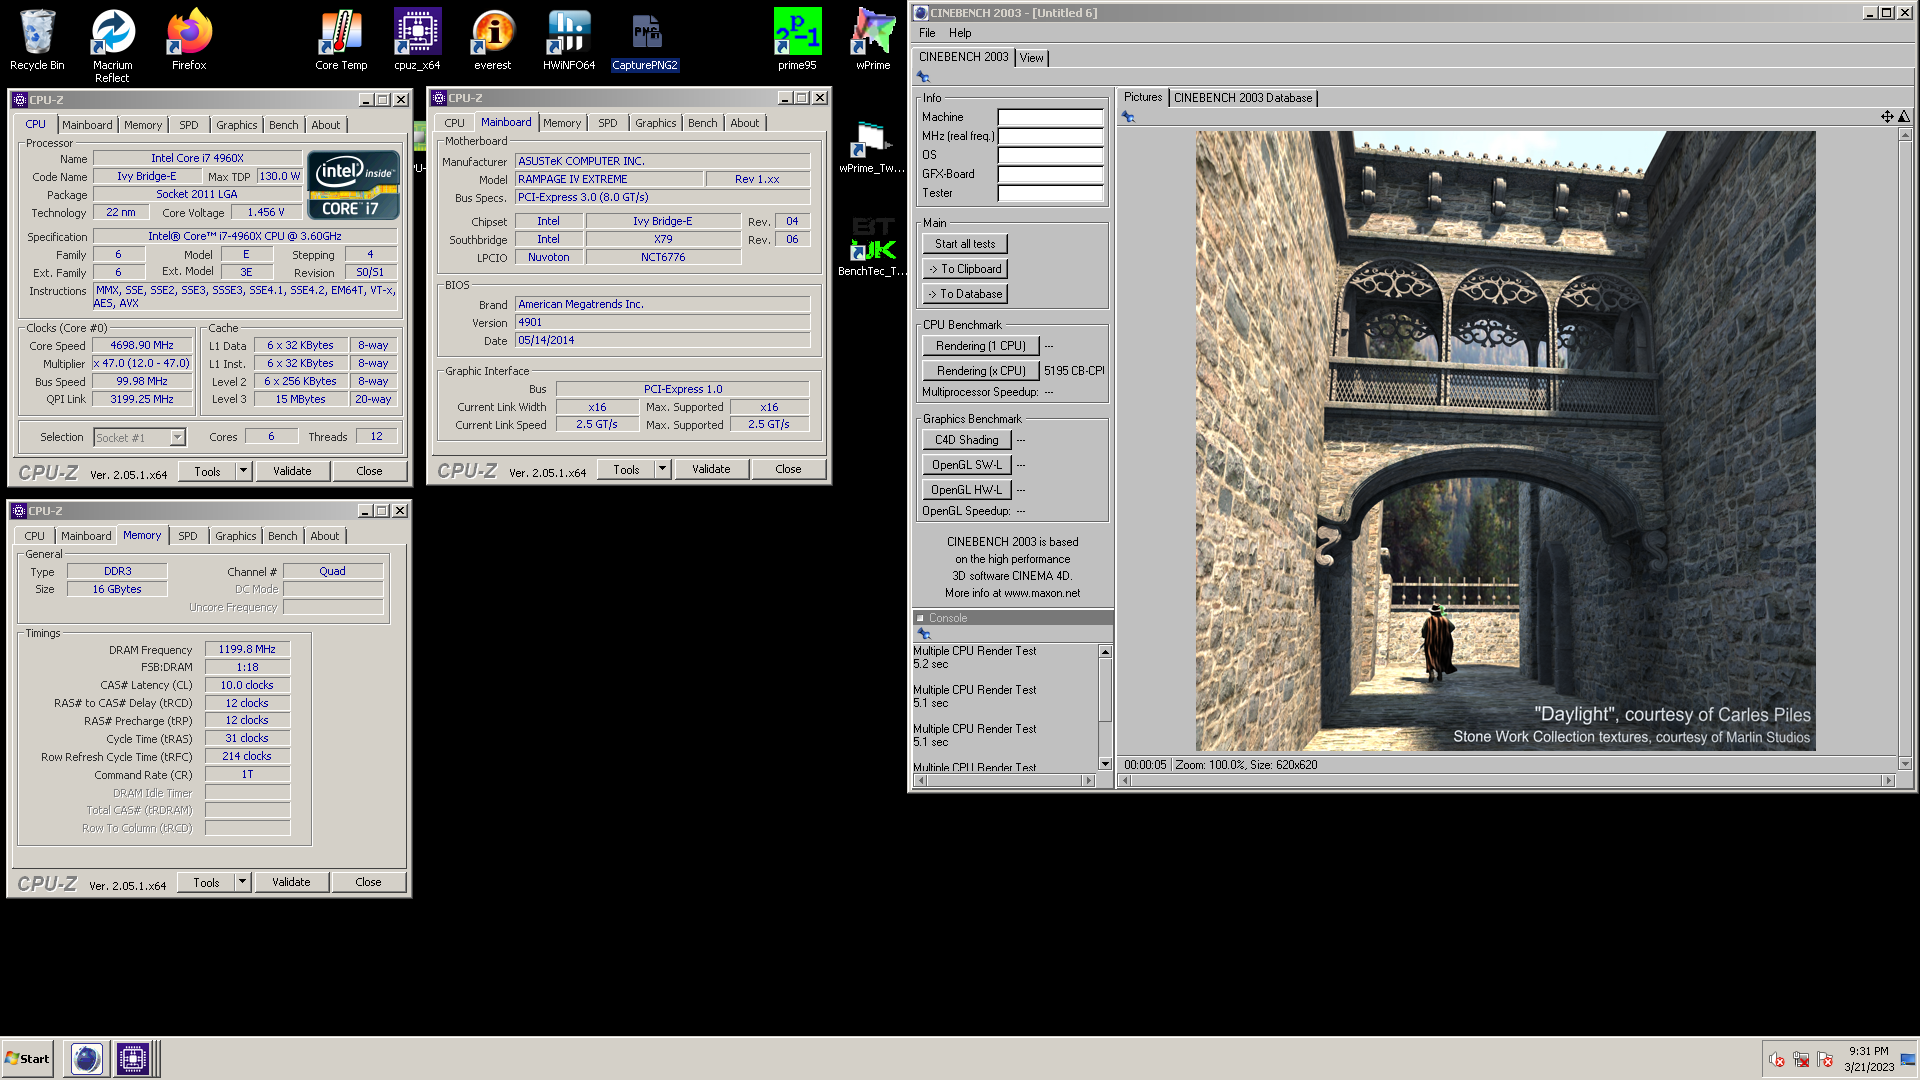This screenshot has width=1920, height=1080.
Task: Open Tools dropdown arrow in Mainboard window
Action: (662, 469)
